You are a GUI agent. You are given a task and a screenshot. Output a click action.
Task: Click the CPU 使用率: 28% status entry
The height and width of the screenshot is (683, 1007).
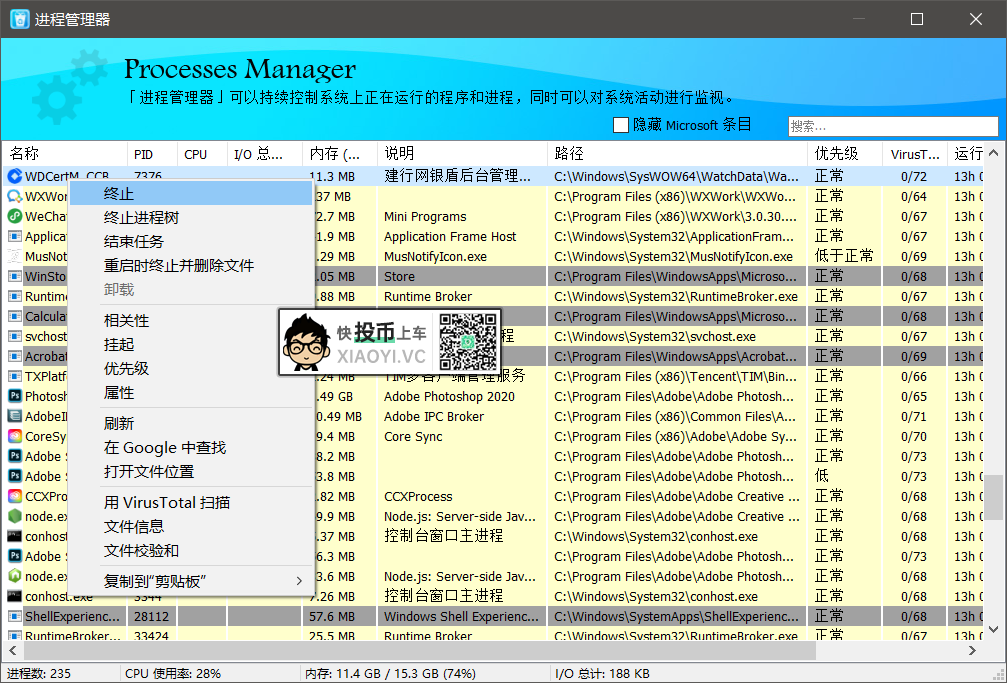(x=173, y=673)
